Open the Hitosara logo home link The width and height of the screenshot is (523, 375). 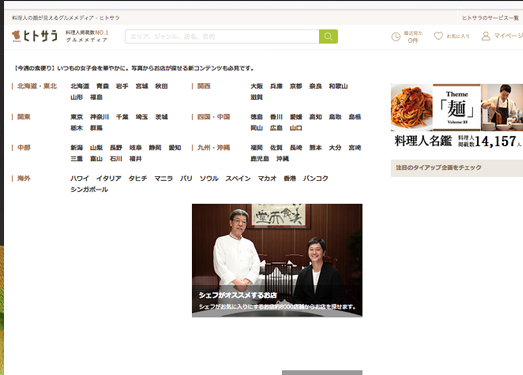coord(35,36)
